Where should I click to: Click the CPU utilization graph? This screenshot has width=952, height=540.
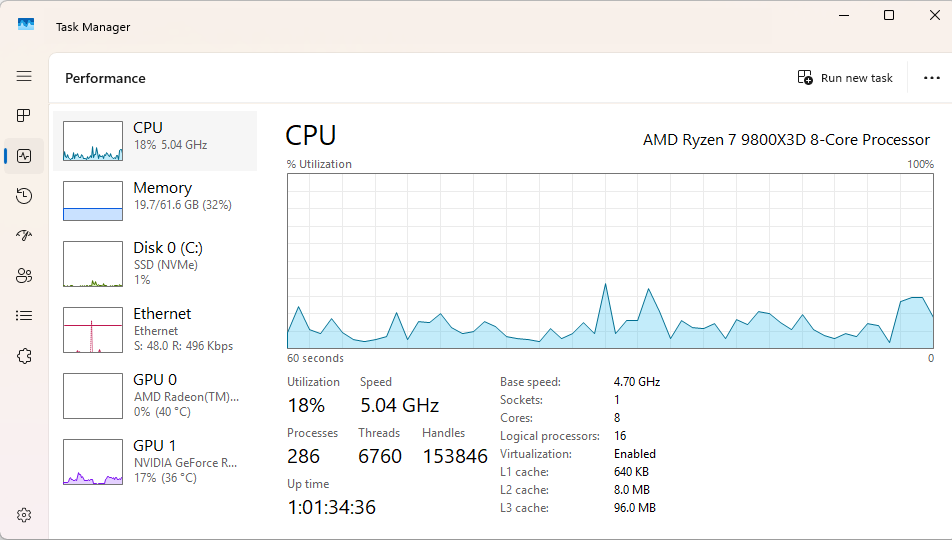(610, 261)
